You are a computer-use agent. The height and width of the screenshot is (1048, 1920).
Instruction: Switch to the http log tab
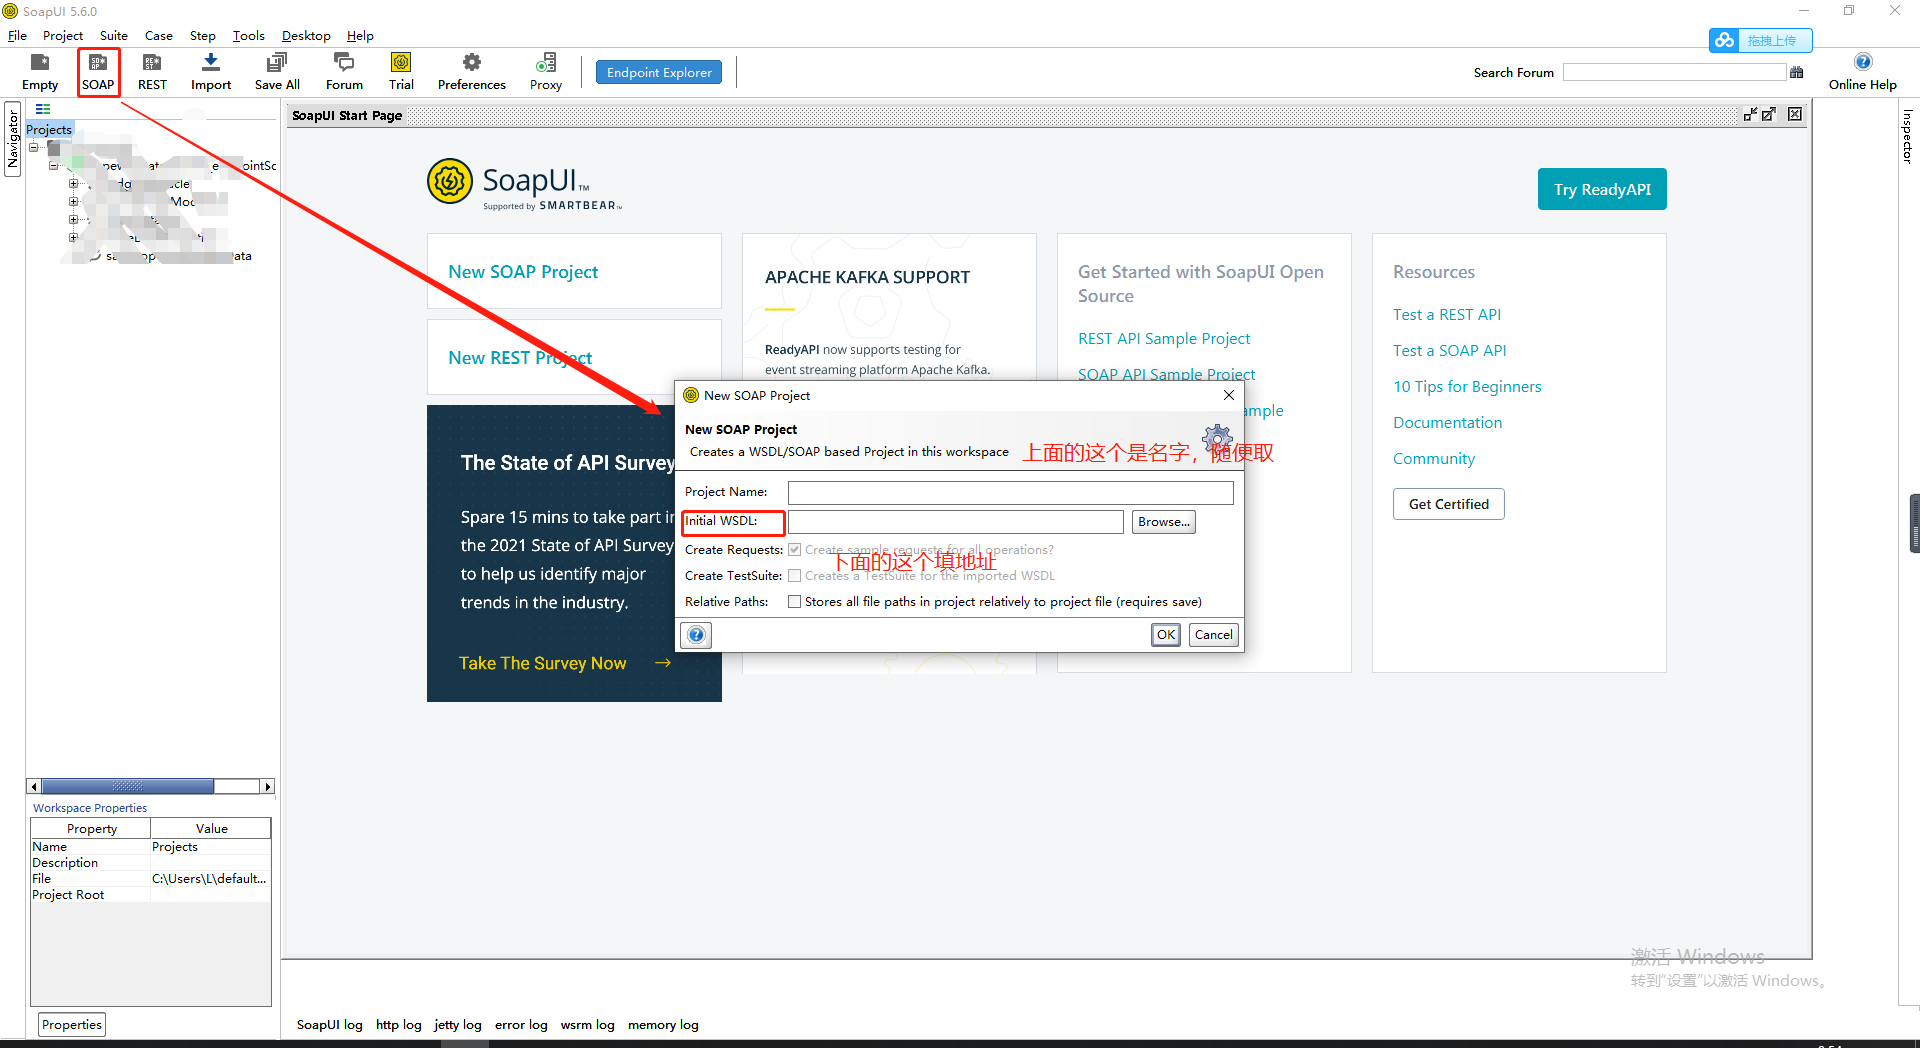click(398, 1025)
